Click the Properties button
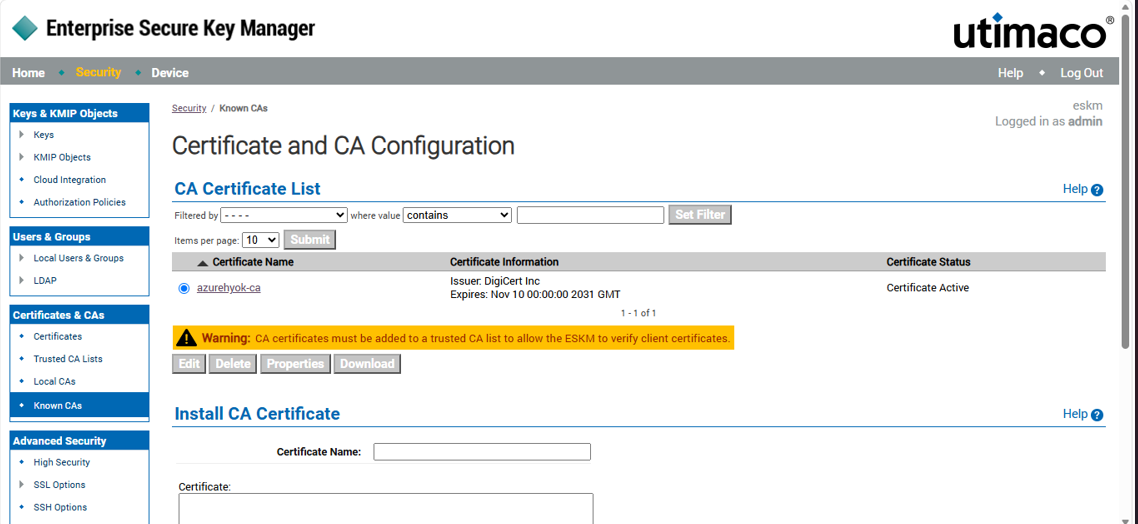The image size is (1138, 524). point(295,364)
